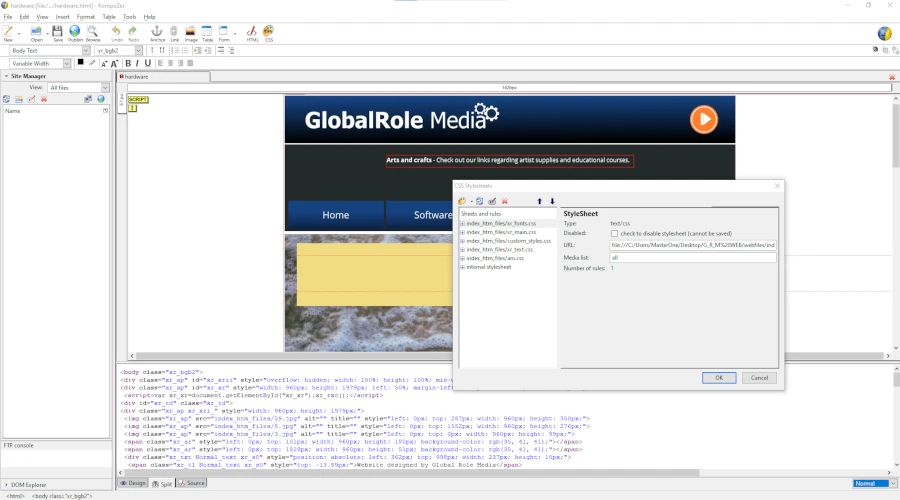
Task: Click the stylesheet URL field
Action: tap(693, 245)
